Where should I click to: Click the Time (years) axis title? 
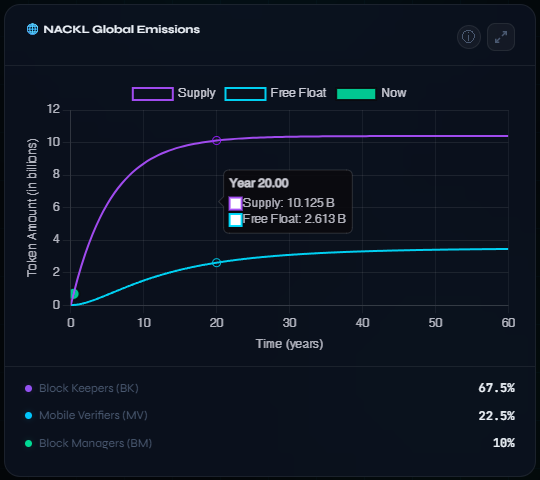(x=289, y=344)
